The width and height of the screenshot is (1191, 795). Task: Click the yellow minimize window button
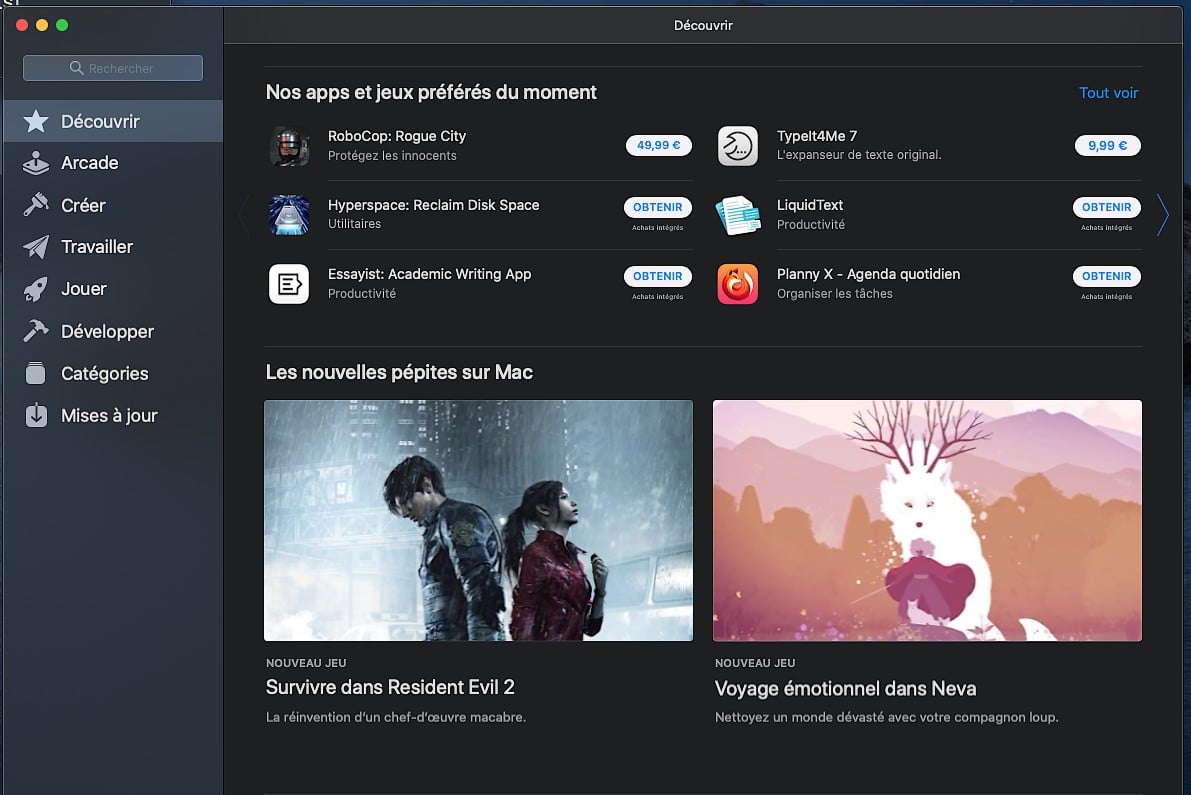[x=42, y=25]
